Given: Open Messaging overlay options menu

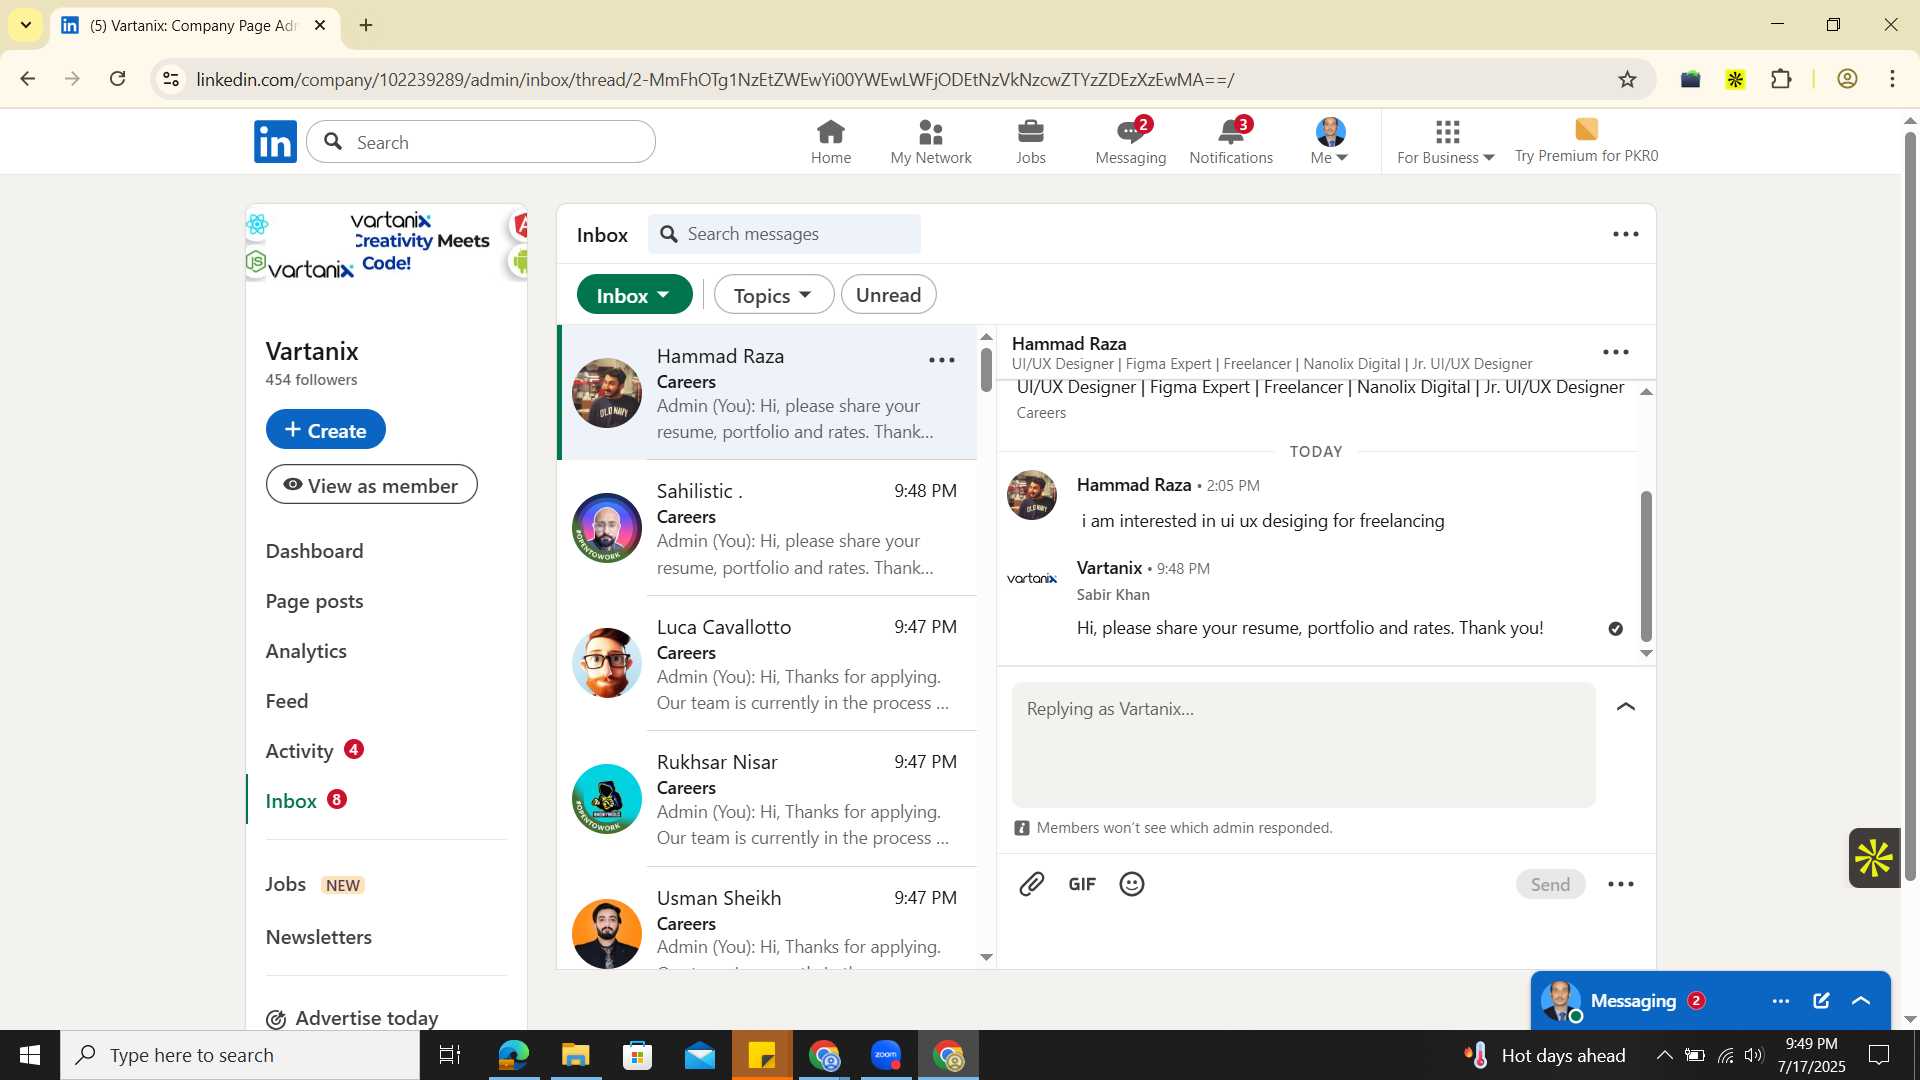Looking at the screenshot, I should pyautogui.click(x=1781, y=1001).
